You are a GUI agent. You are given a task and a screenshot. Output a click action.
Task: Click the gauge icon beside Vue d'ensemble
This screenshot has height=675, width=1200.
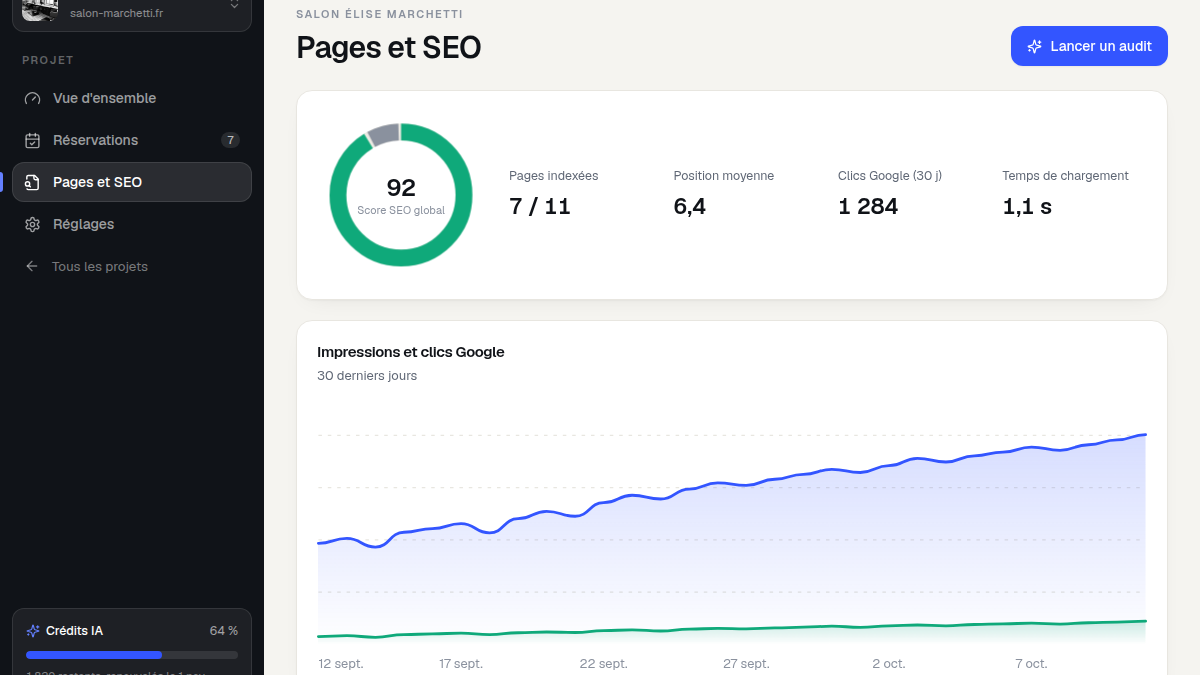(x=33, y=98)
